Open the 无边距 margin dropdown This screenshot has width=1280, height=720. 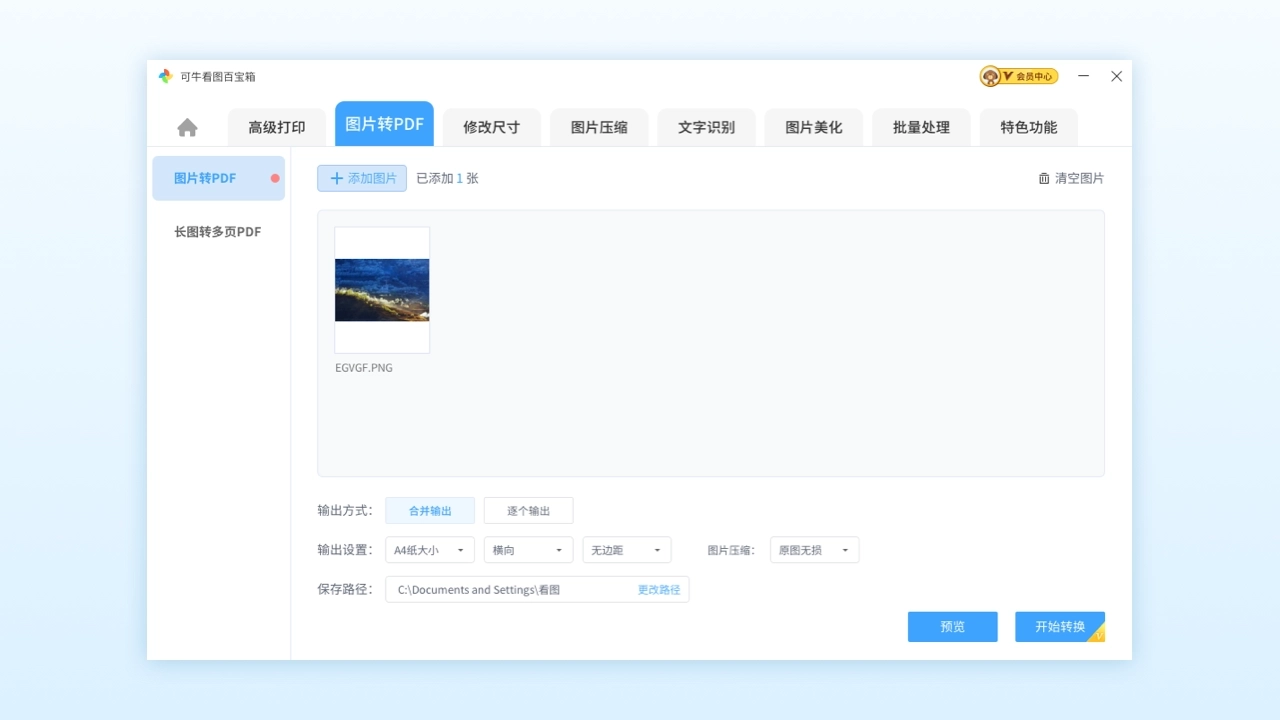click(626, 549)
